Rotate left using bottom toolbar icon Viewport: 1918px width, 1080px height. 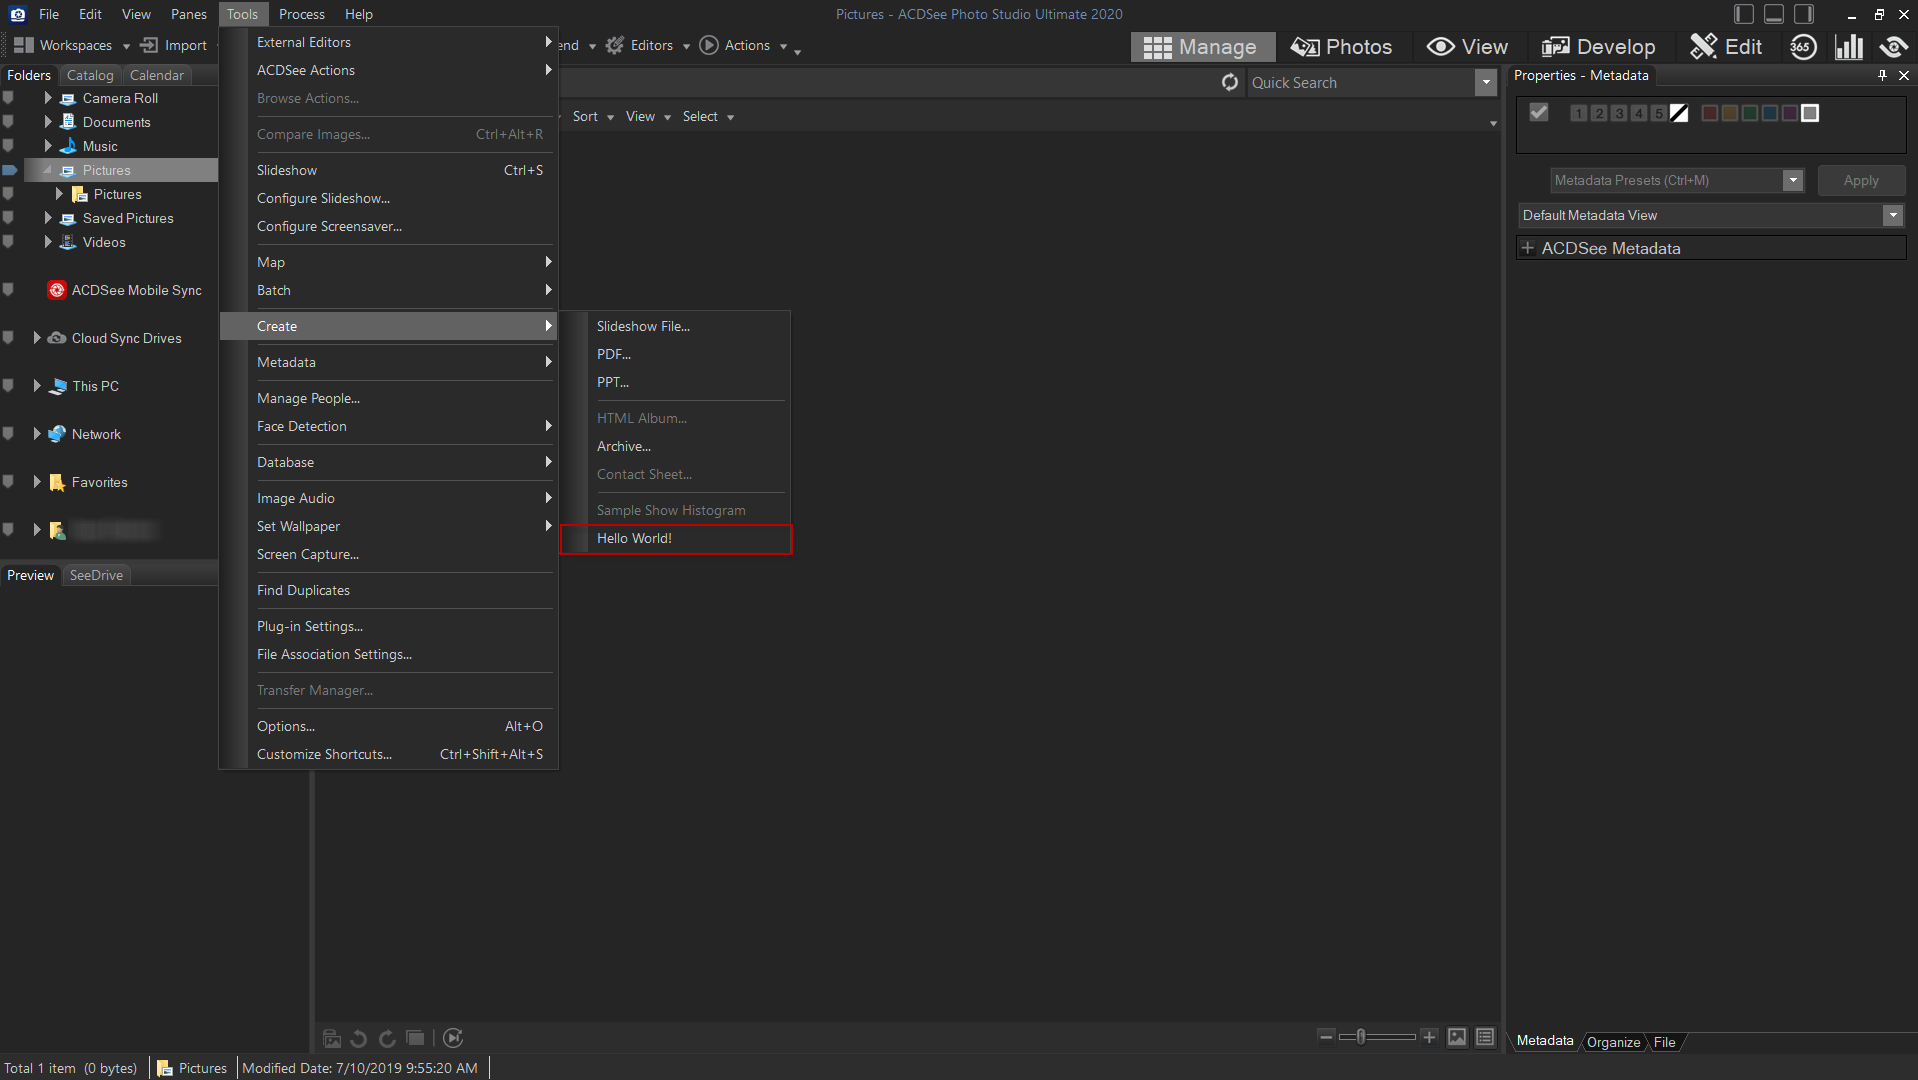(359, 1038)
